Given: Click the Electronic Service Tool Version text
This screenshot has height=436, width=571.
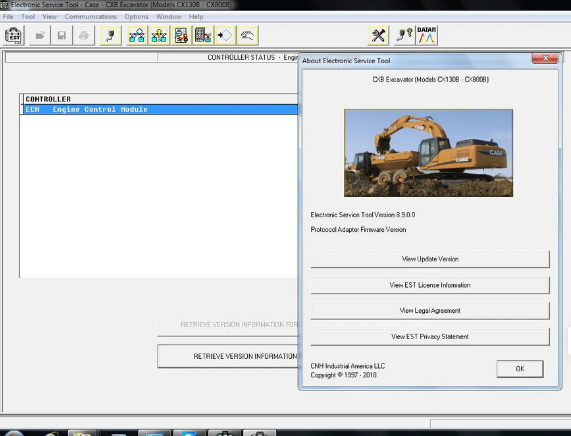Looking at the screenshot, I should (x=363, y=215).
